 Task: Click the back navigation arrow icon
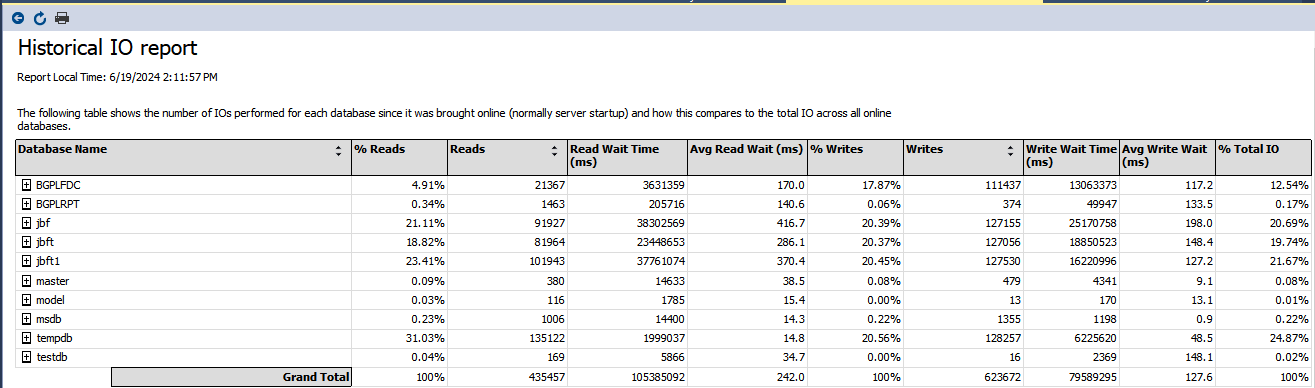[18, 18]
